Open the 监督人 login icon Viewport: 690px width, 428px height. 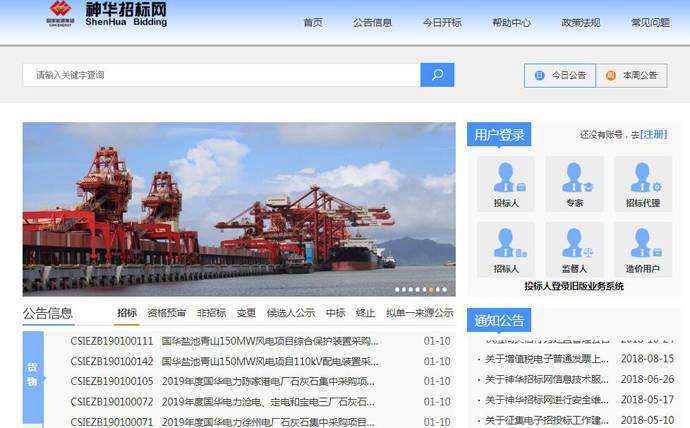tap(574, 249)
